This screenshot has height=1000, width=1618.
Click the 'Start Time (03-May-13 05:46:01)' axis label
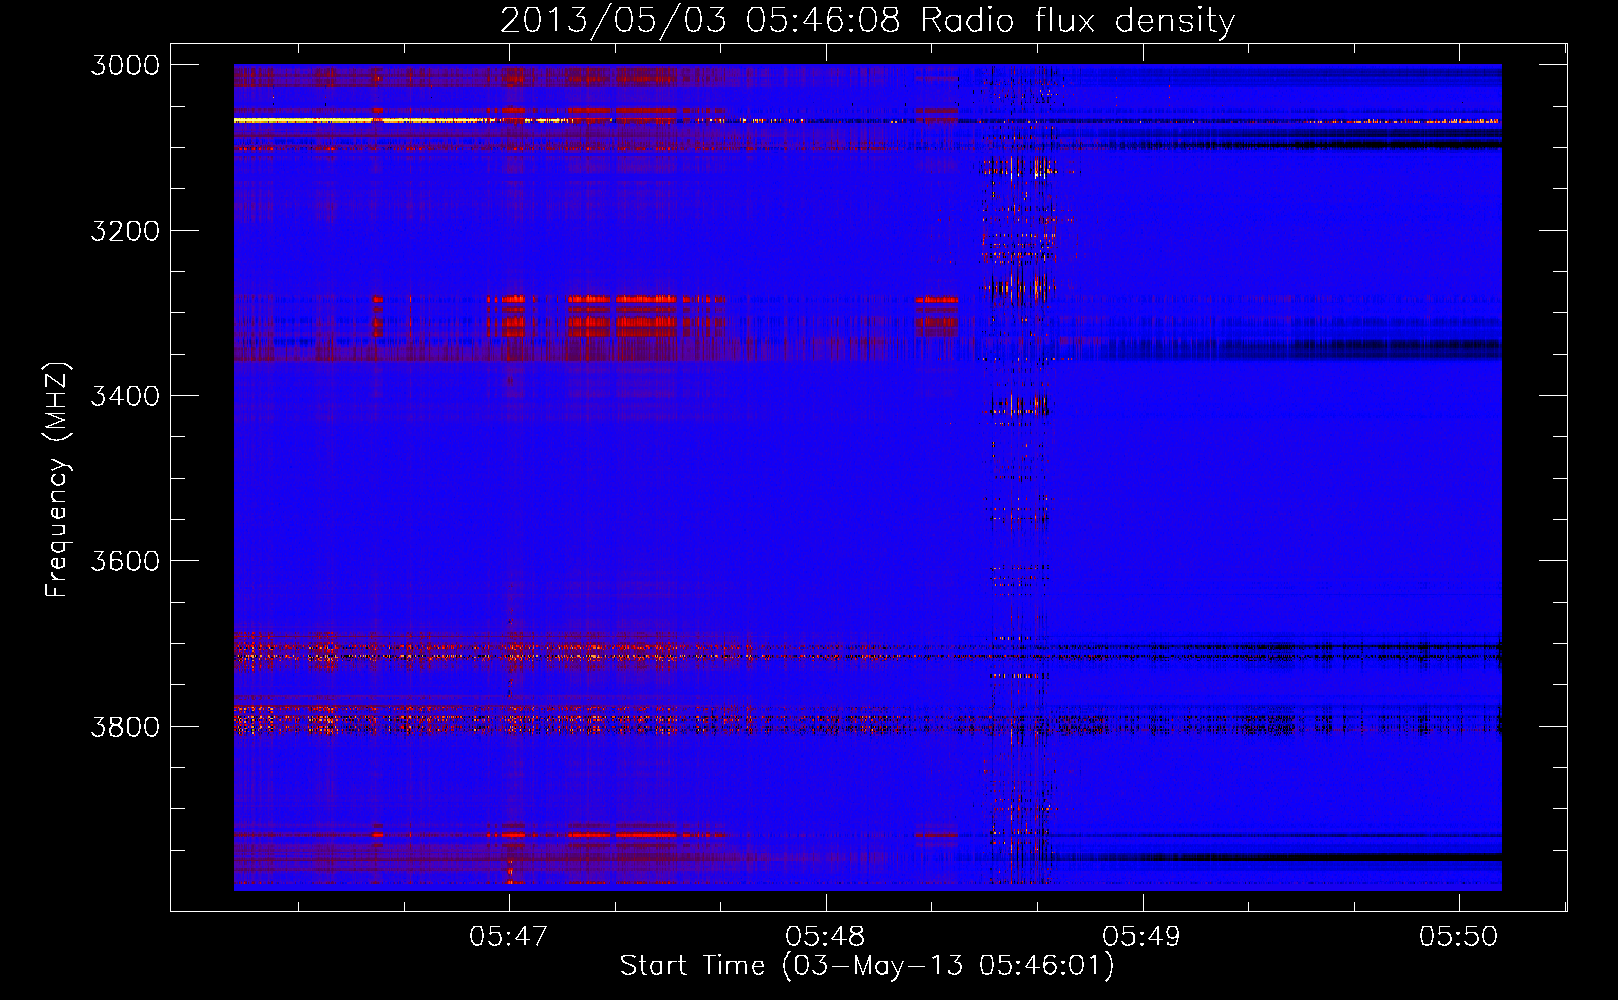click(866, 965)
